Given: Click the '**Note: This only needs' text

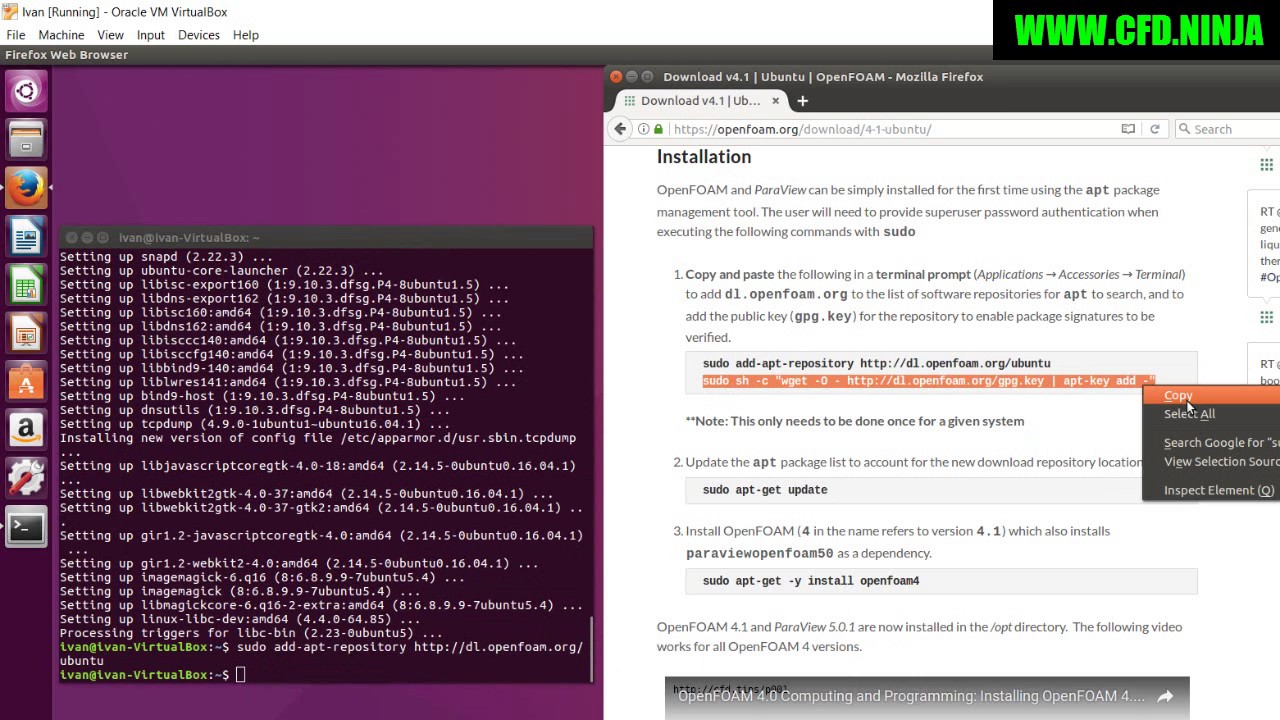Looking at the screenshot, I should pyautogui.click(x=855, y=421).
